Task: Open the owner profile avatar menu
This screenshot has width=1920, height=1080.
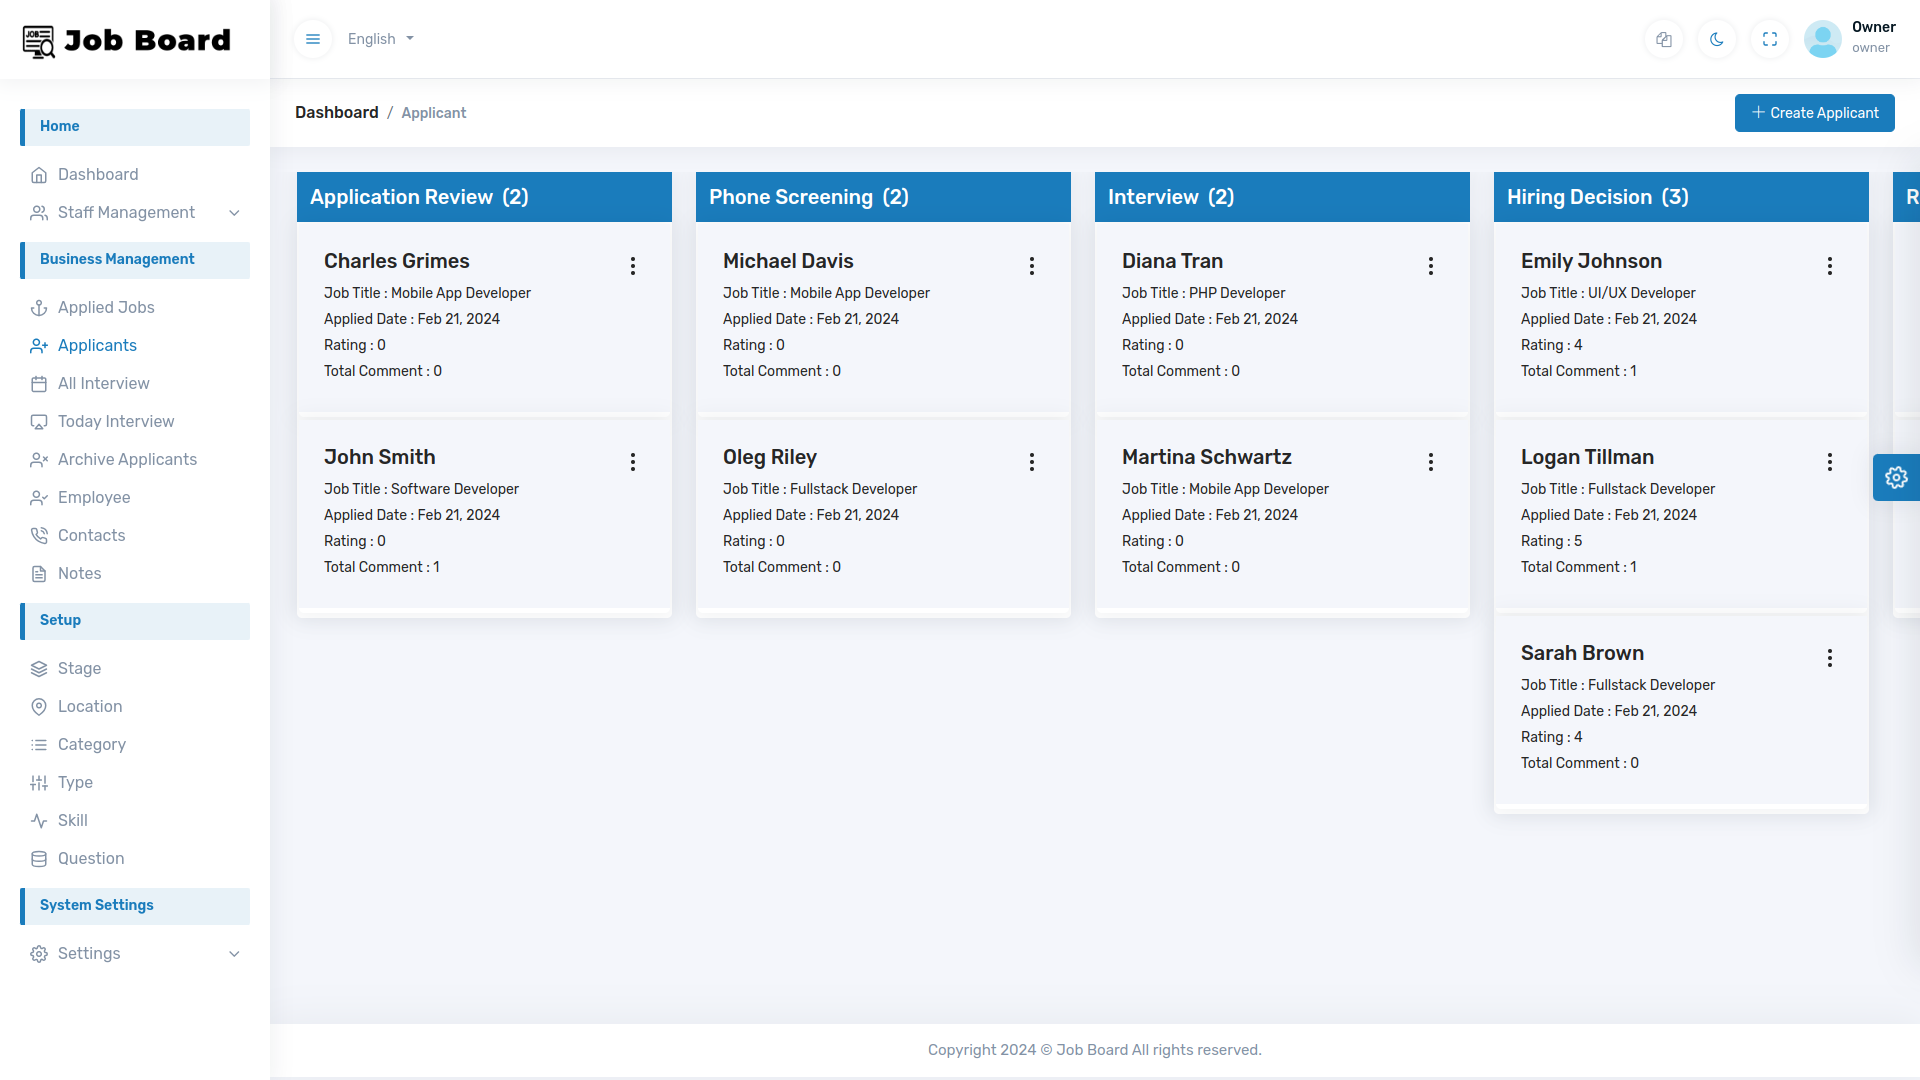Action: pos(1822,39)
